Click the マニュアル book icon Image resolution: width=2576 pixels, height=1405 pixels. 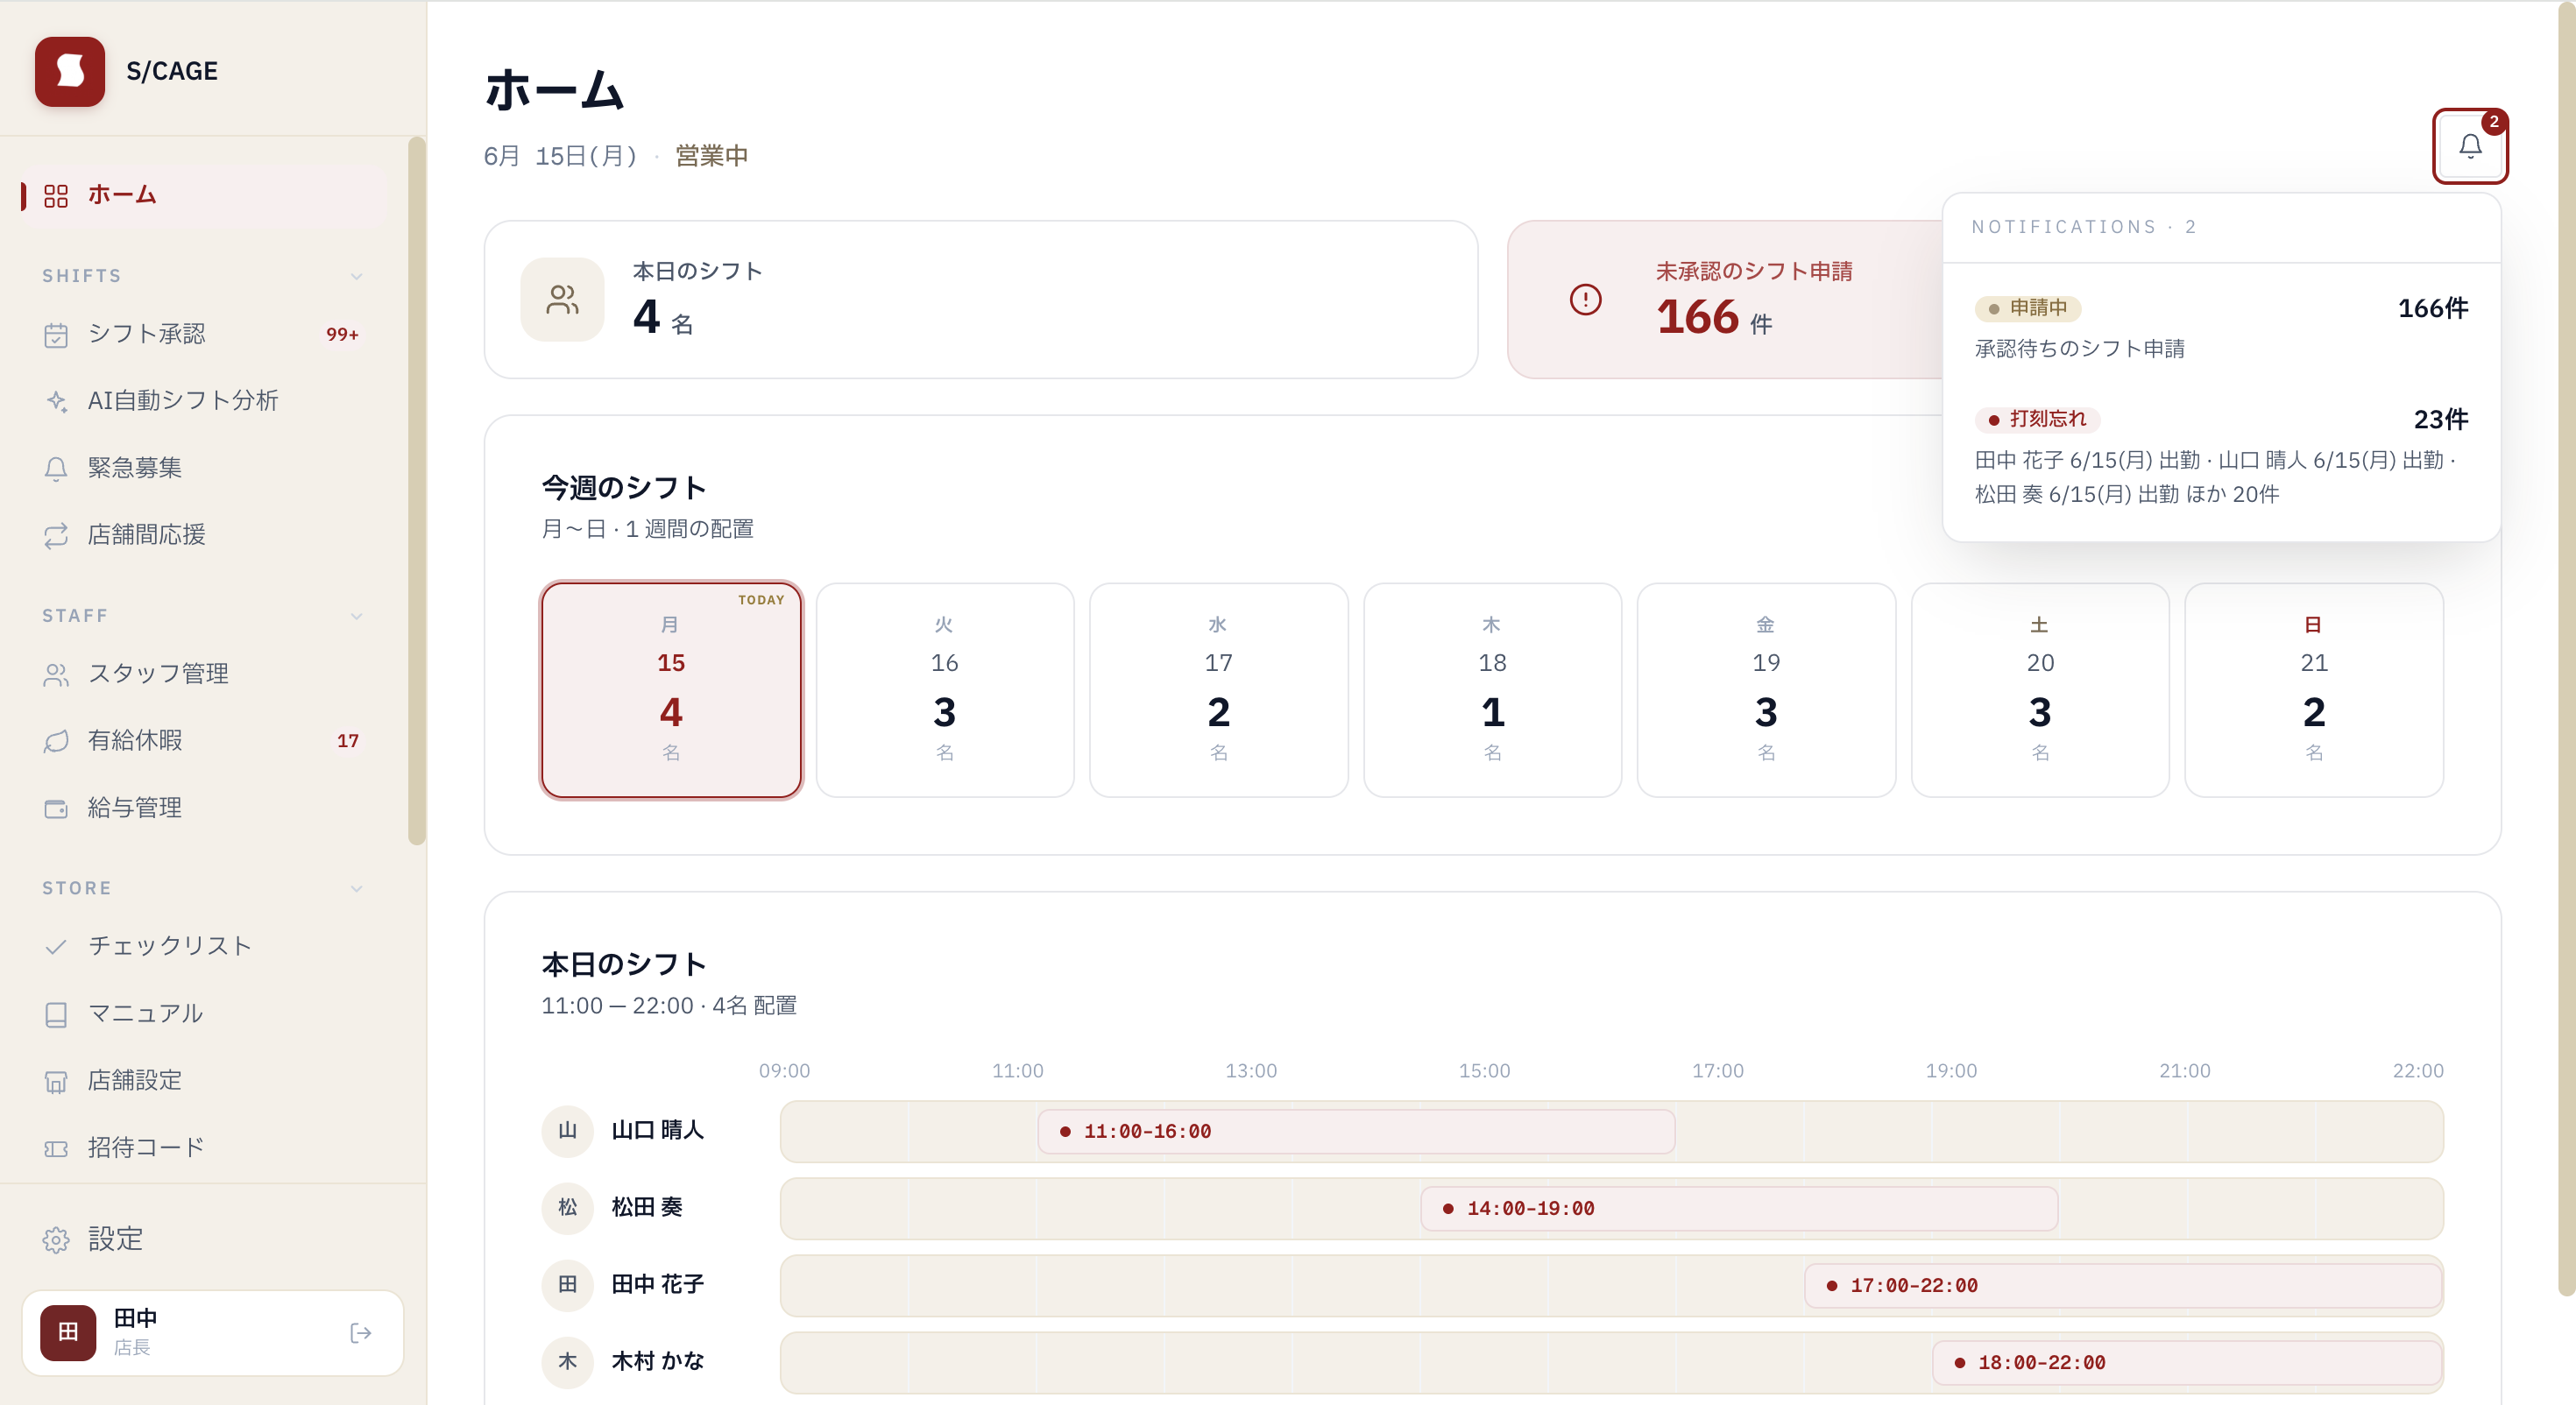point(56,1014)
